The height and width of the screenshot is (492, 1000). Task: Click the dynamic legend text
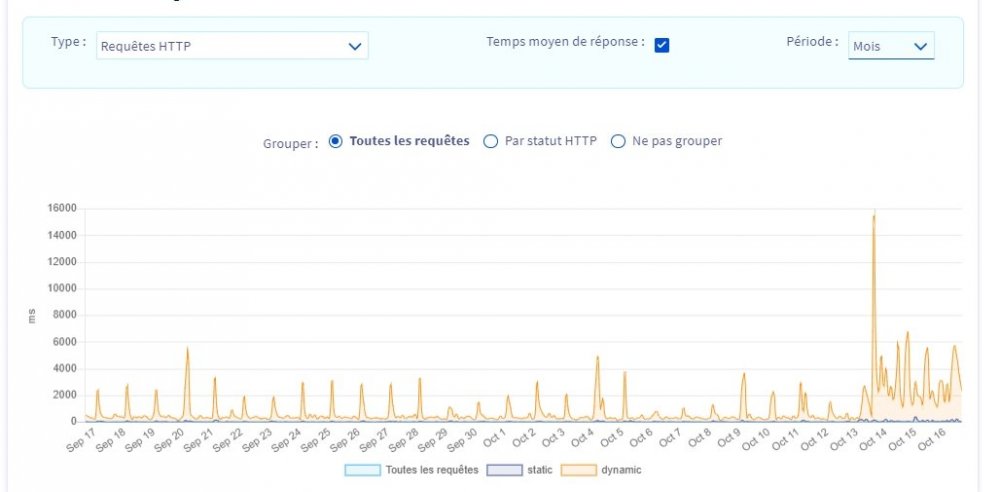pyautogui.click(x=621, y=470)
